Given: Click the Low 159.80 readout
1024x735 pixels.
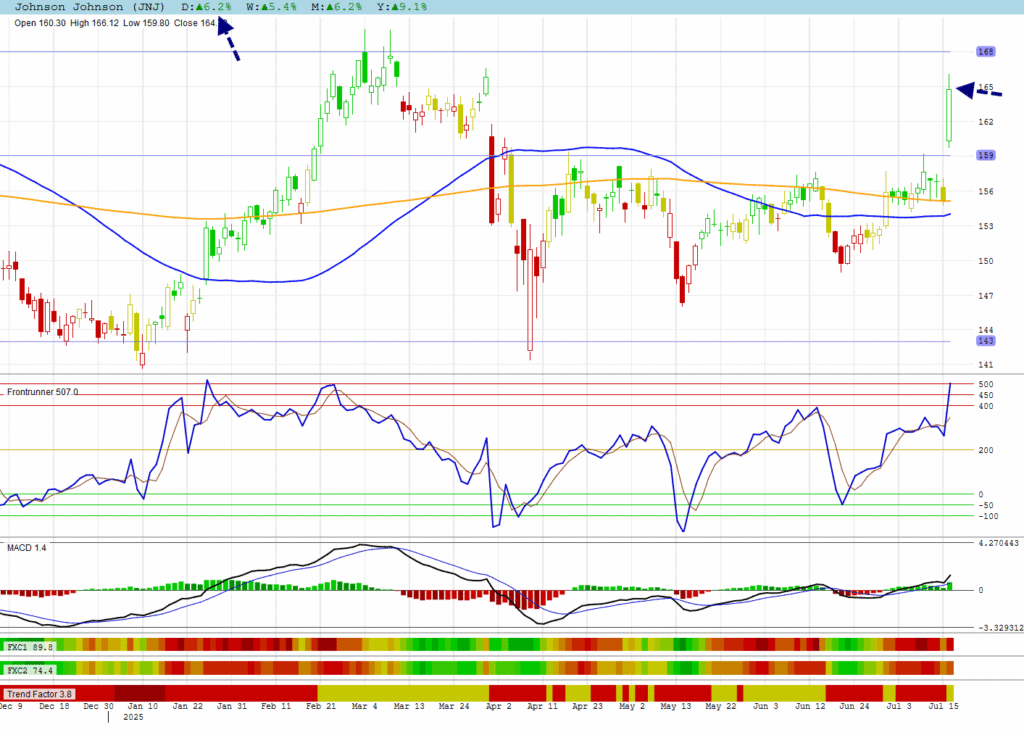Looking at the screenshot, I should coord(146,23).
